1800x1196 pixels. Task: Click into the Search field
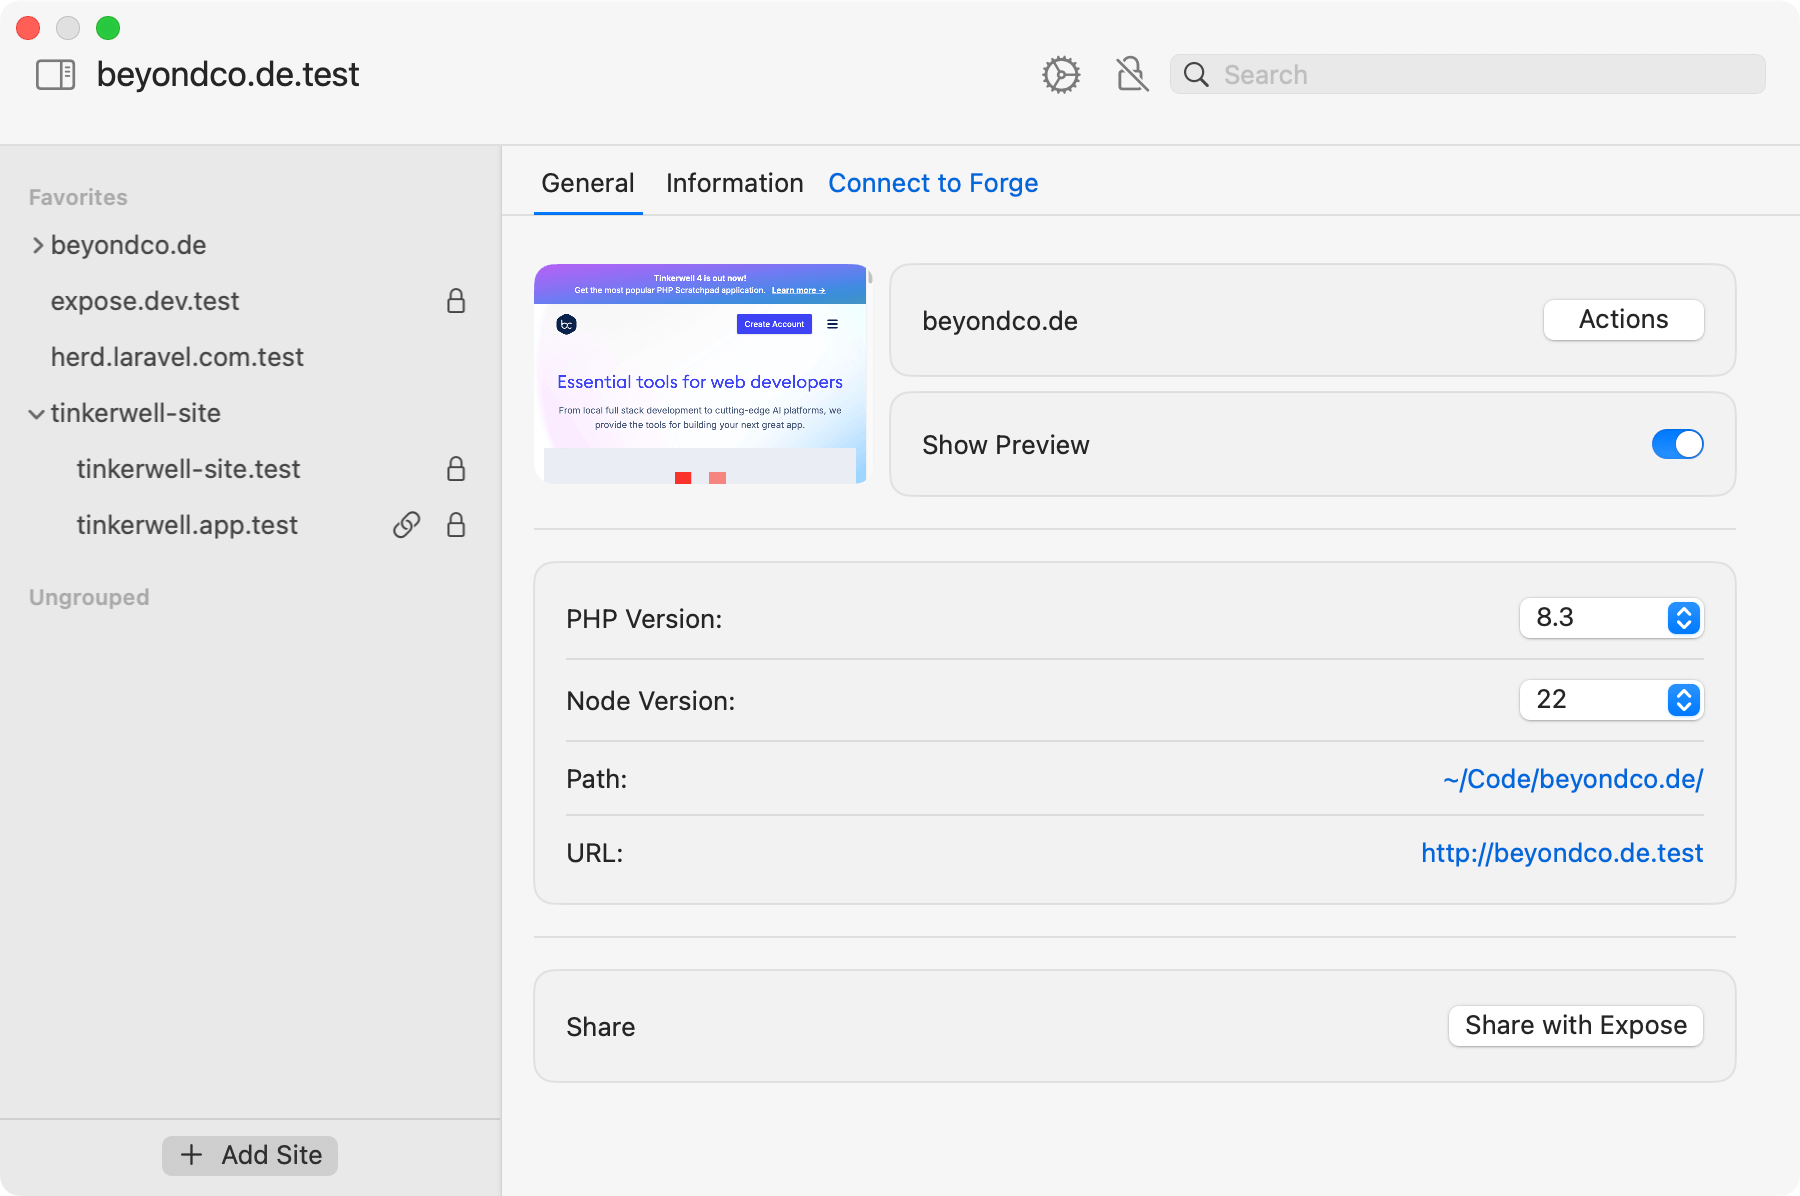point(1467,75)
